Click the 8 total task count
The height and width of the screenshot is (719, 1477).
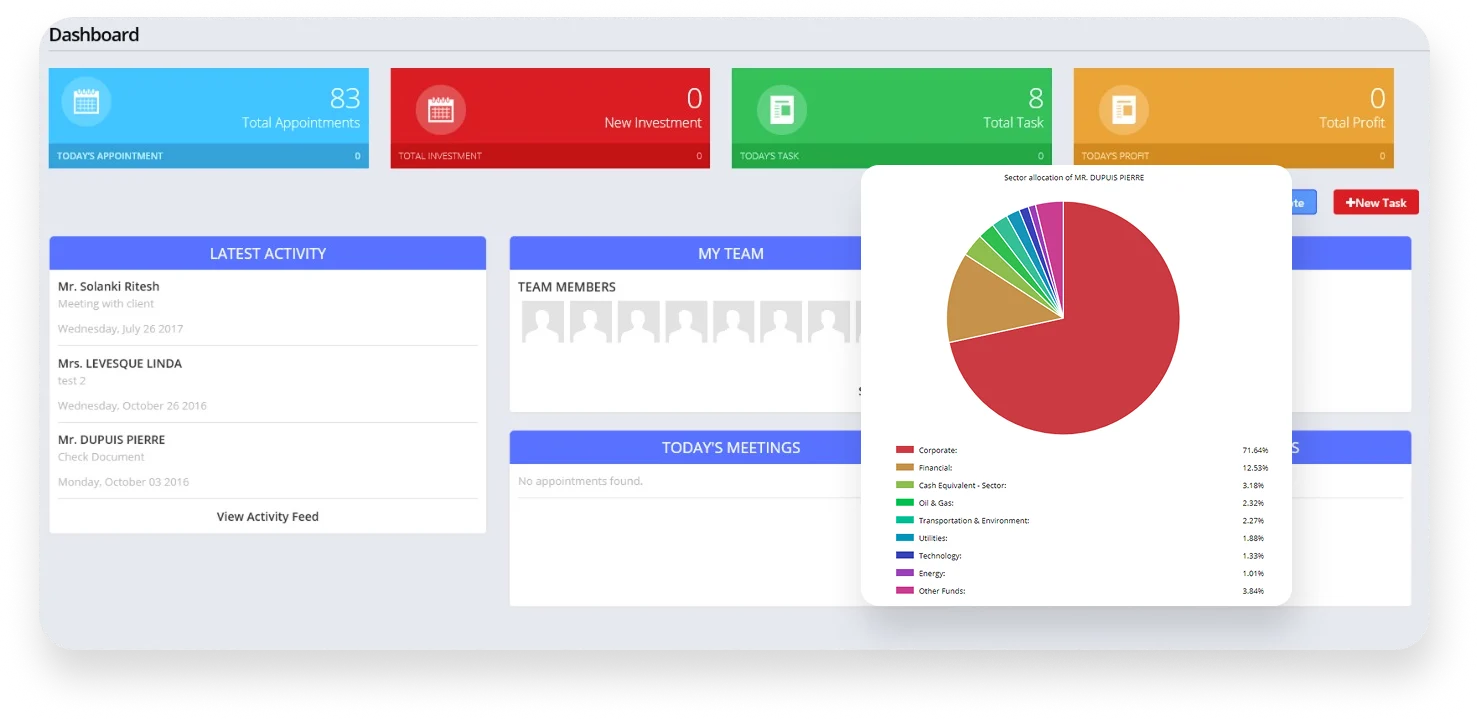(x=1036, y=98)
